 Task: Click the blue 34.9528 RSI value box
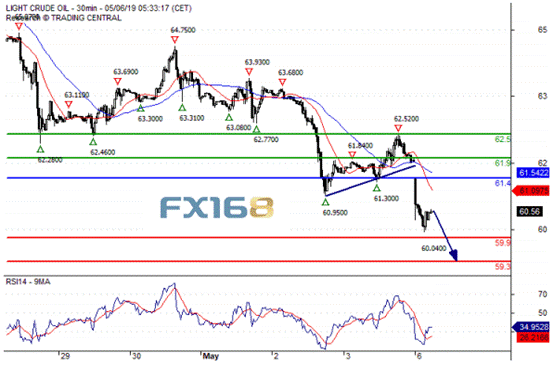point(532,327)
